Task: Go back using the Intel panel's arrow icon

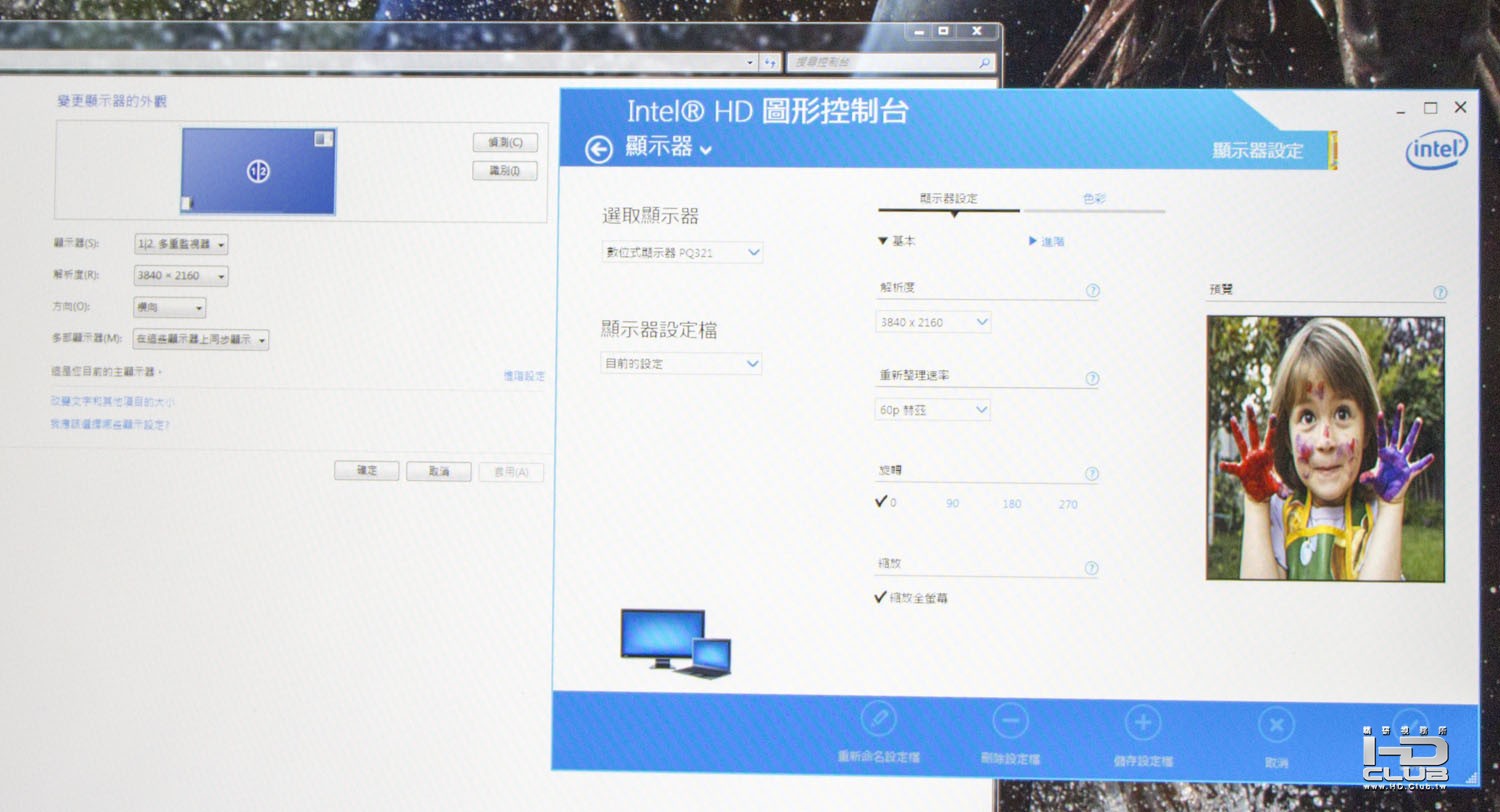Action: pos(598,150)
